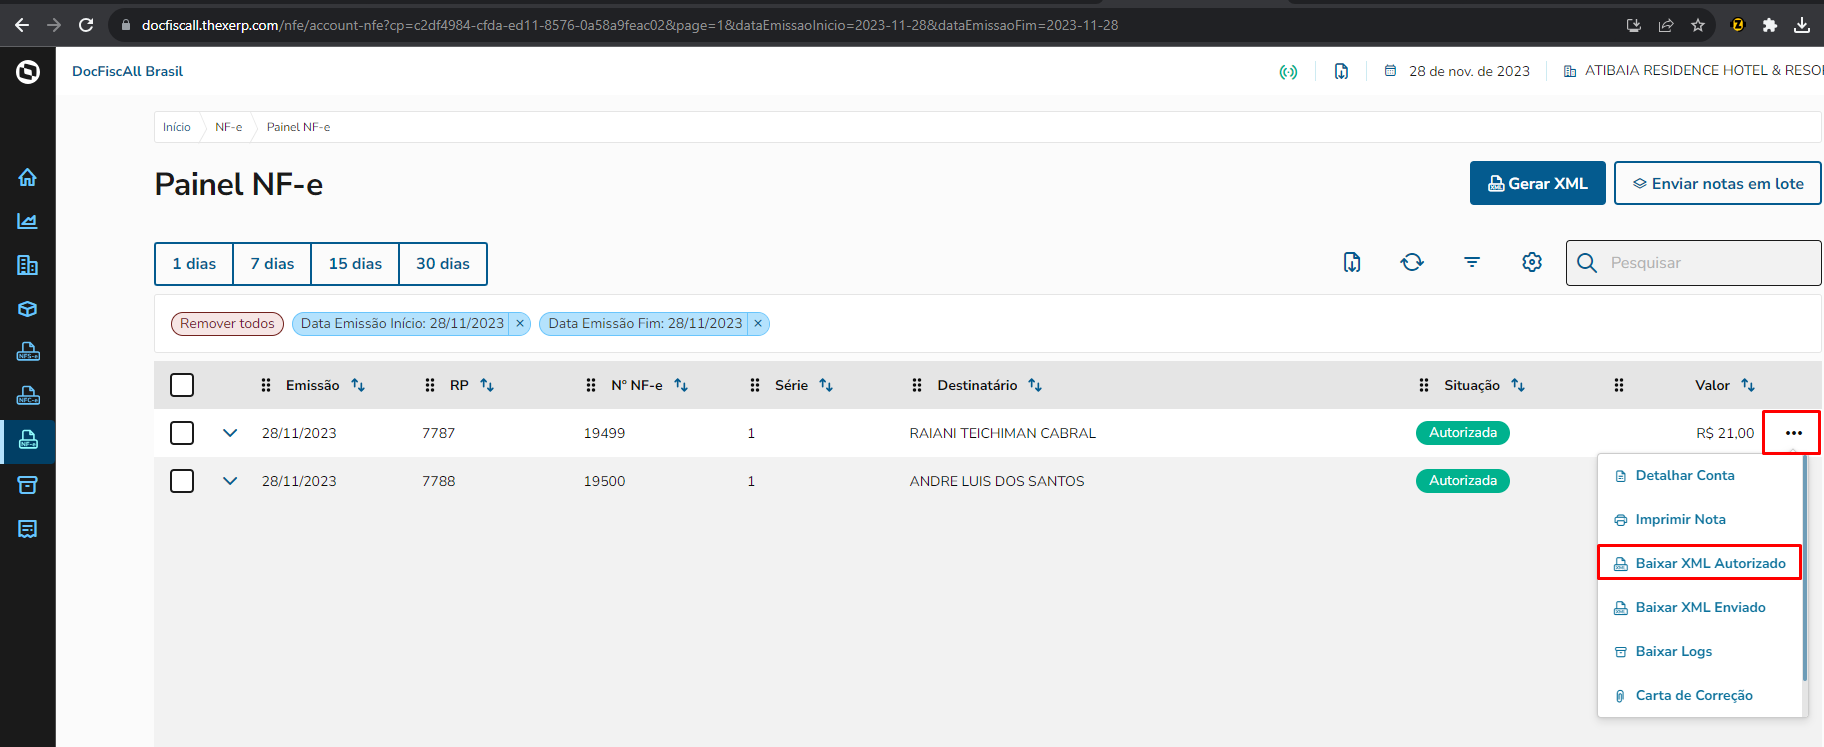The width and height of the screenshot is (1824, 747).
Task: Open the box products sidebar icon
Action: tap(27, 309)
